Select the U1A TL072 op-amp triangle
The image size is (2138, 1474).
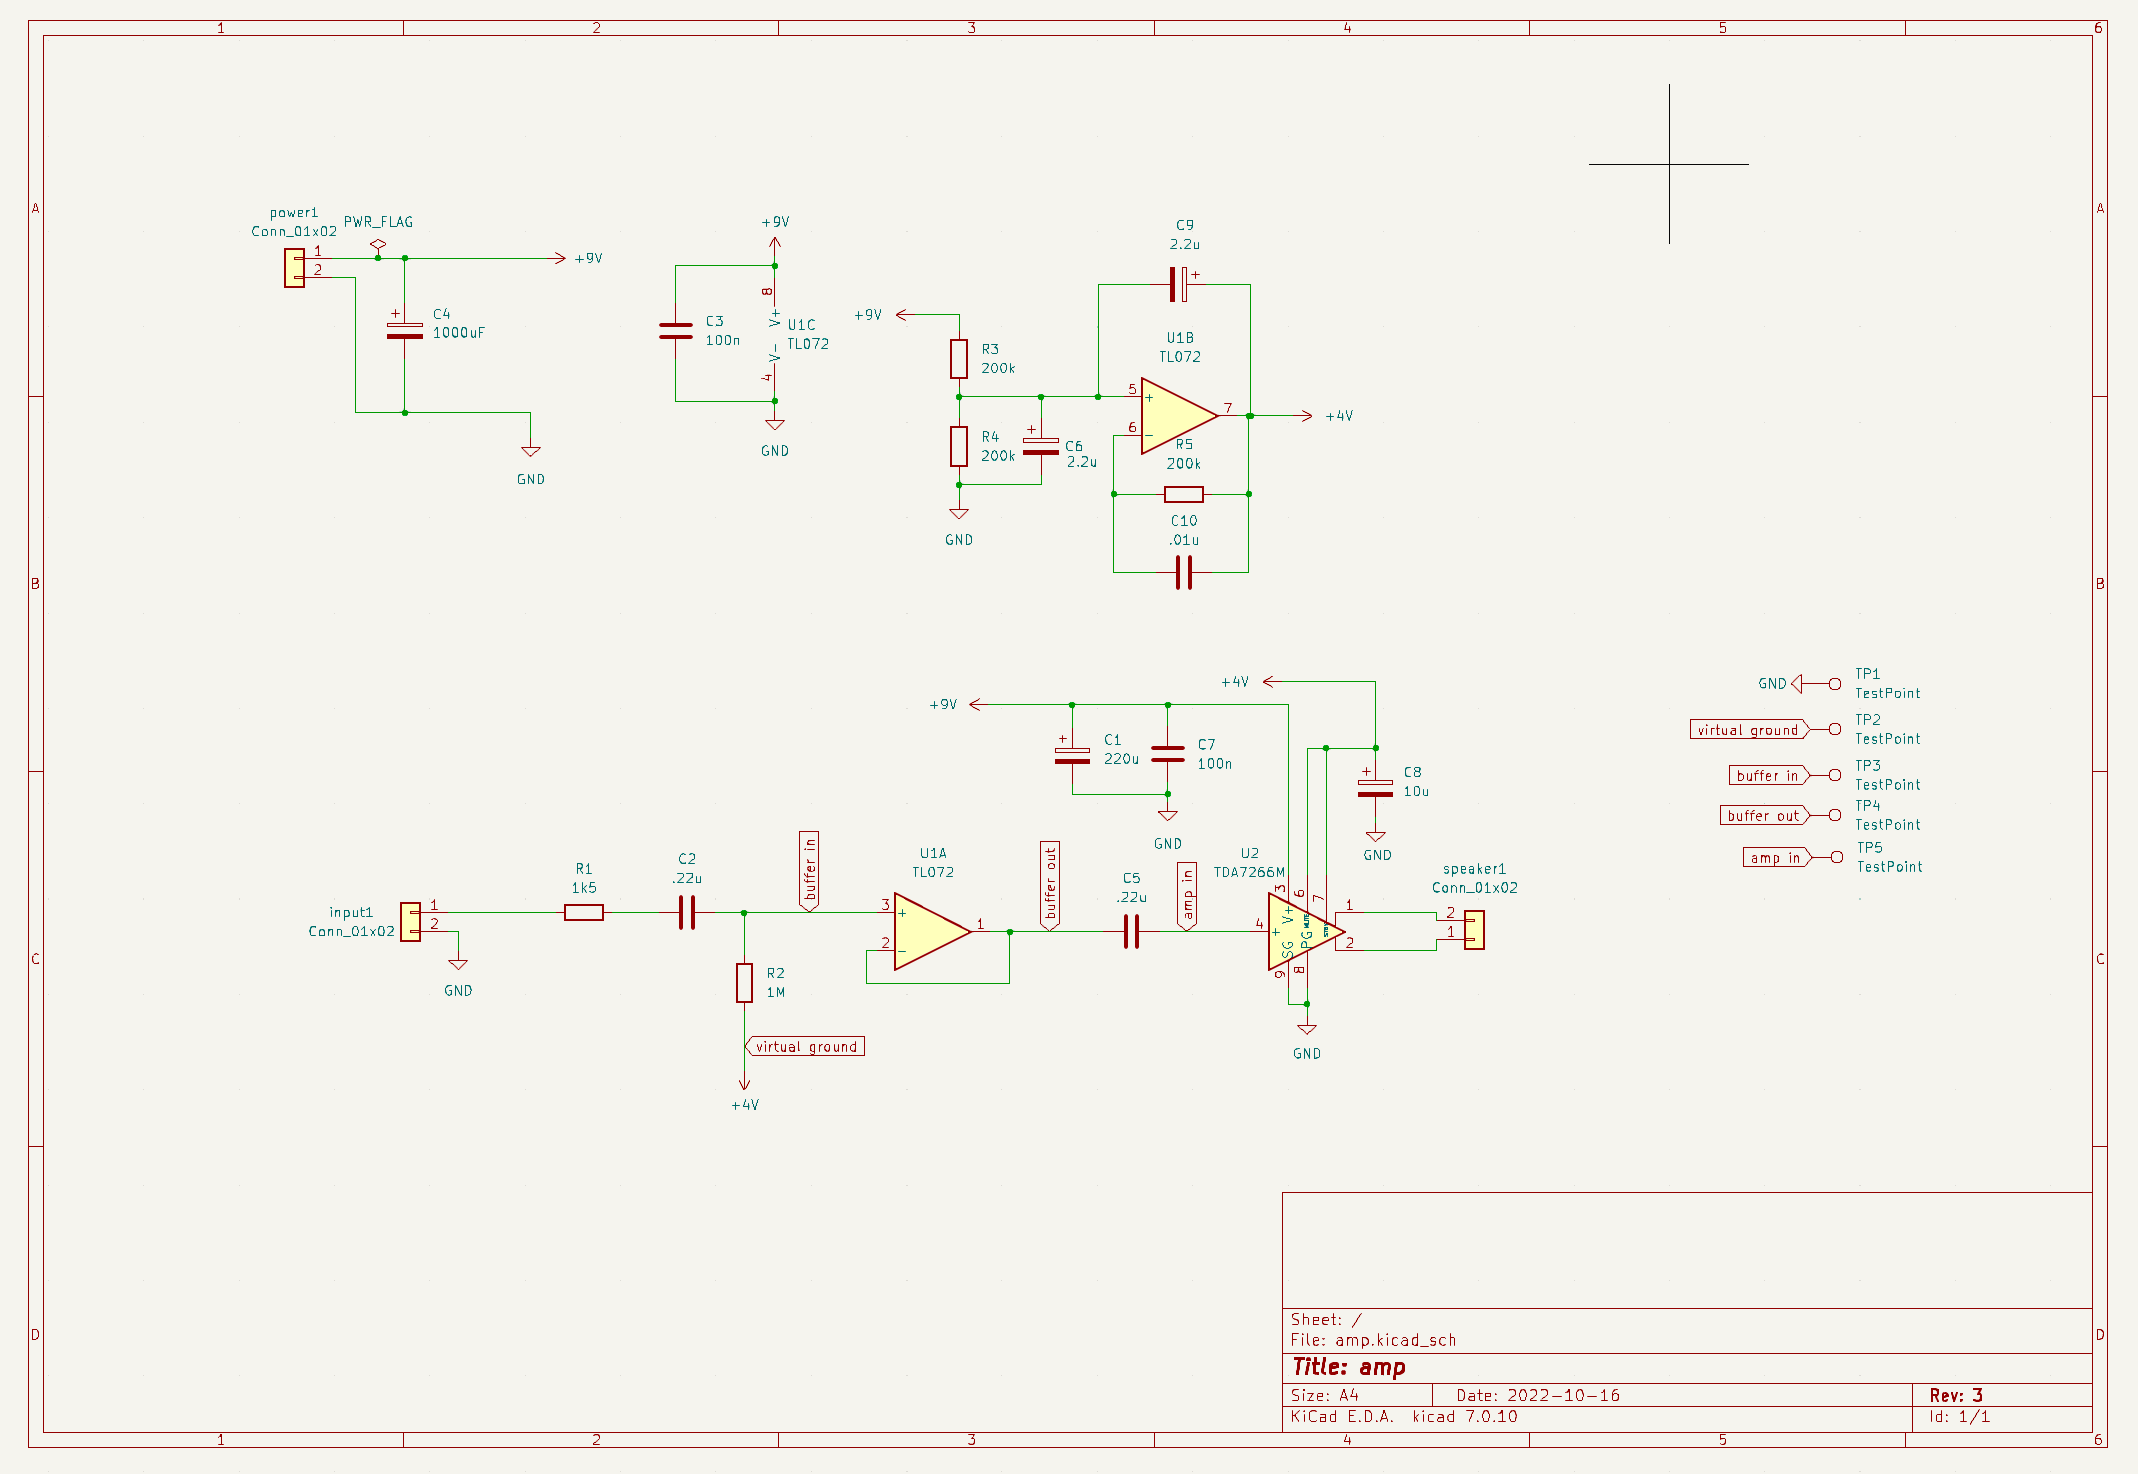932,931
